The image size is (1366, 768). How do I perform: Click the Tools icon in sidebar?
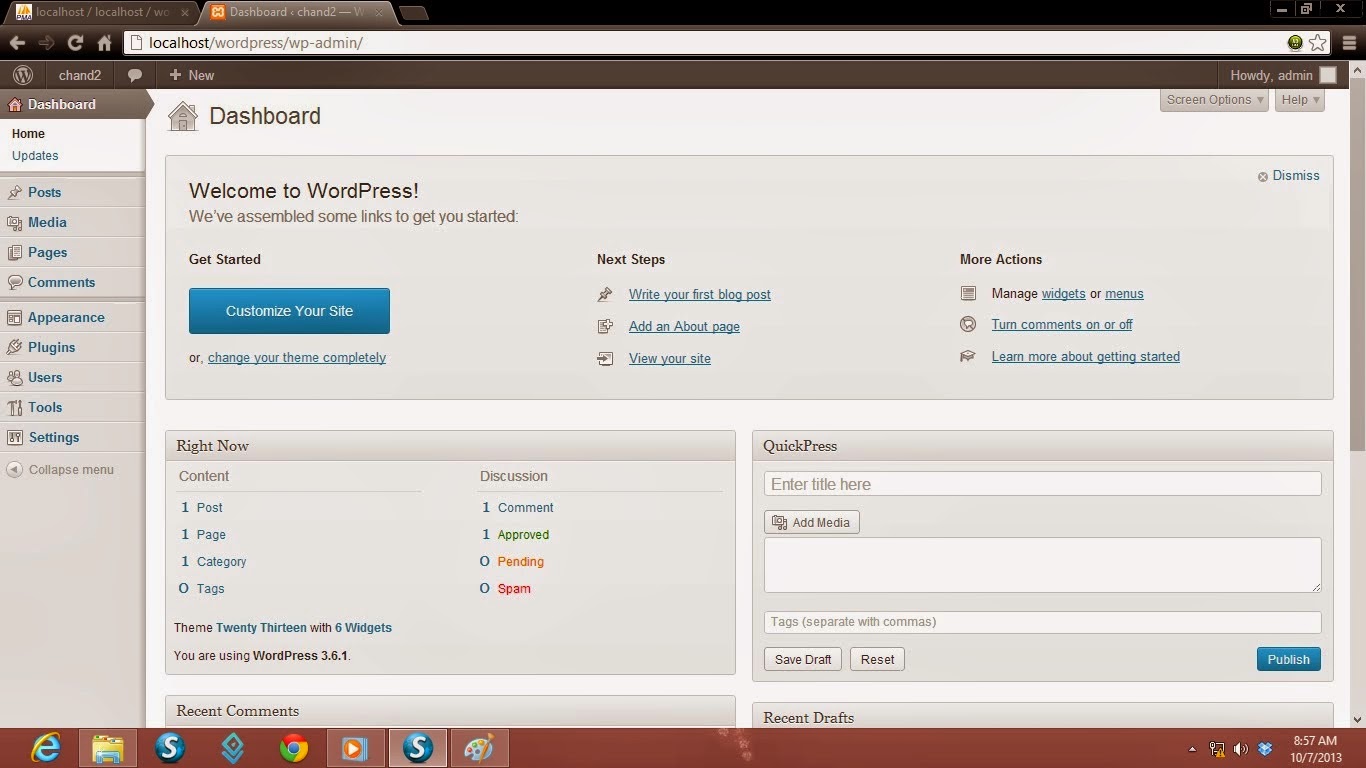tap(14, 407)
